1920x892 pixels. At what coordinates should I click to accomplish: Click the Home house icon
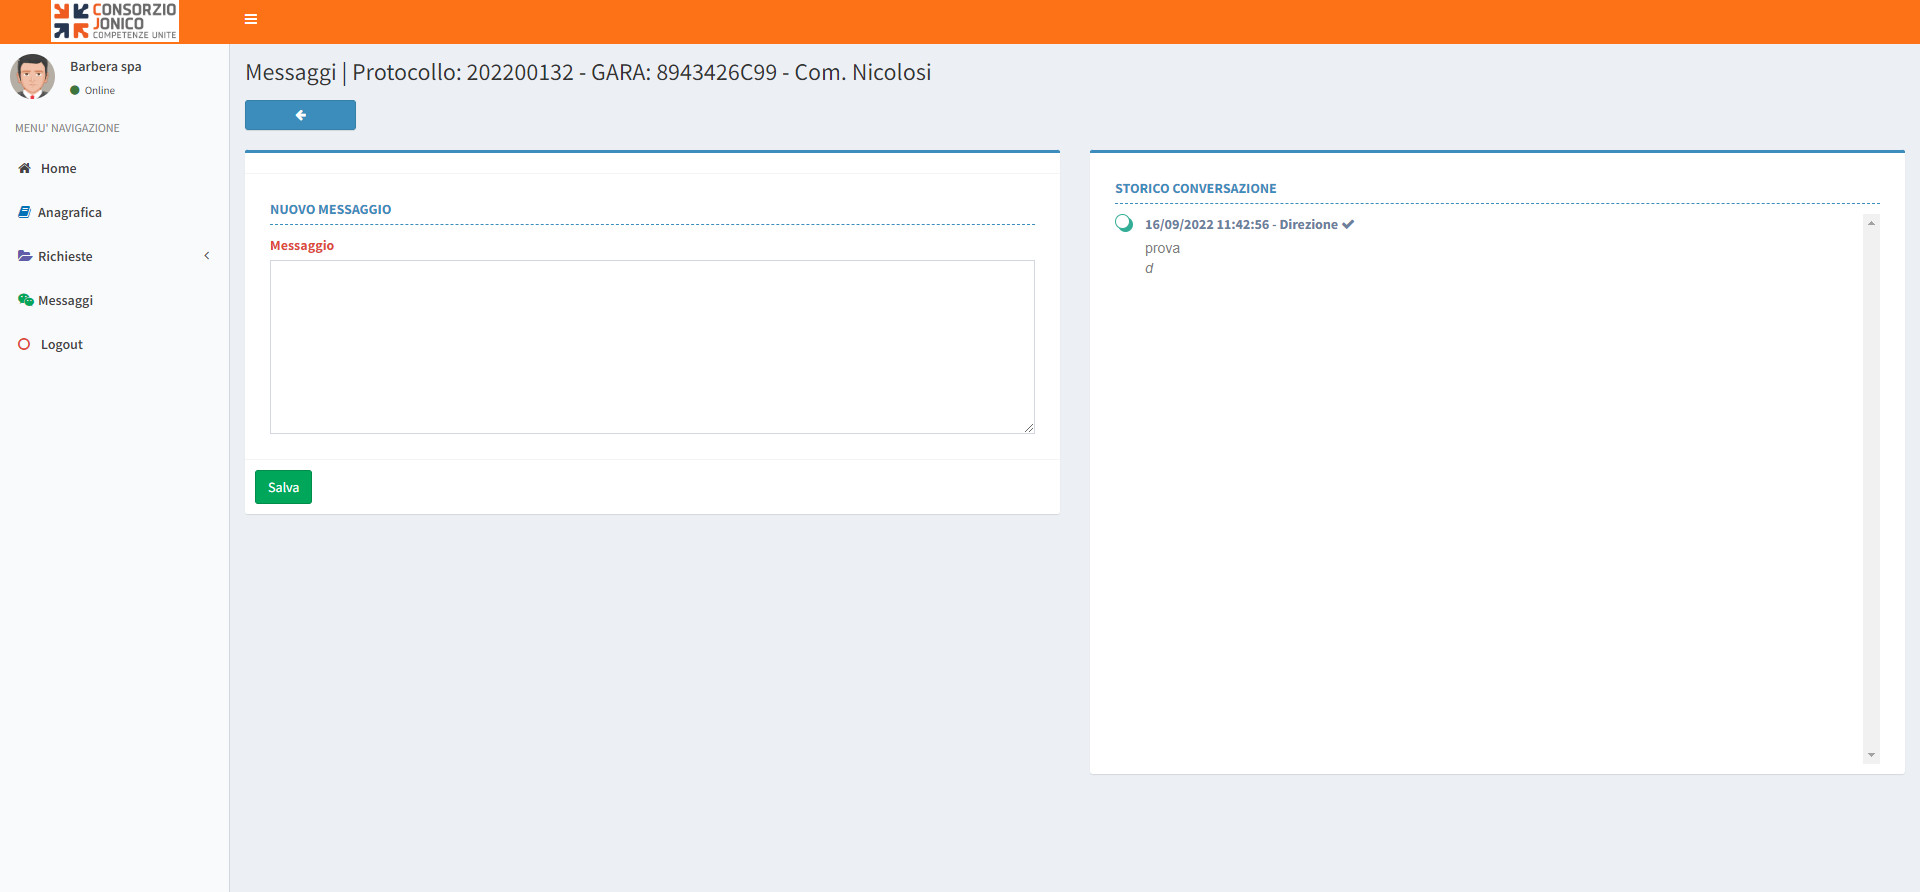(x=24, y=168)
